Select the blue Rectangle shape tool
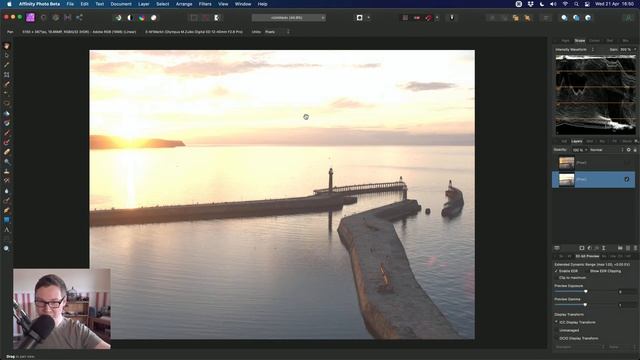The height and width of the screenshot is (360, 640). (7, 220)
